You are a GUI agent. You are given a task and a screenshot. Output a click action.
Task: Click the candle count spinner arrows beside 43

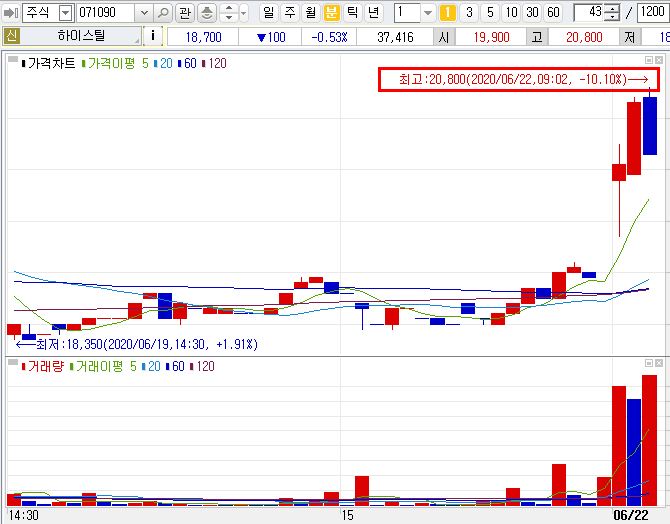613,13
